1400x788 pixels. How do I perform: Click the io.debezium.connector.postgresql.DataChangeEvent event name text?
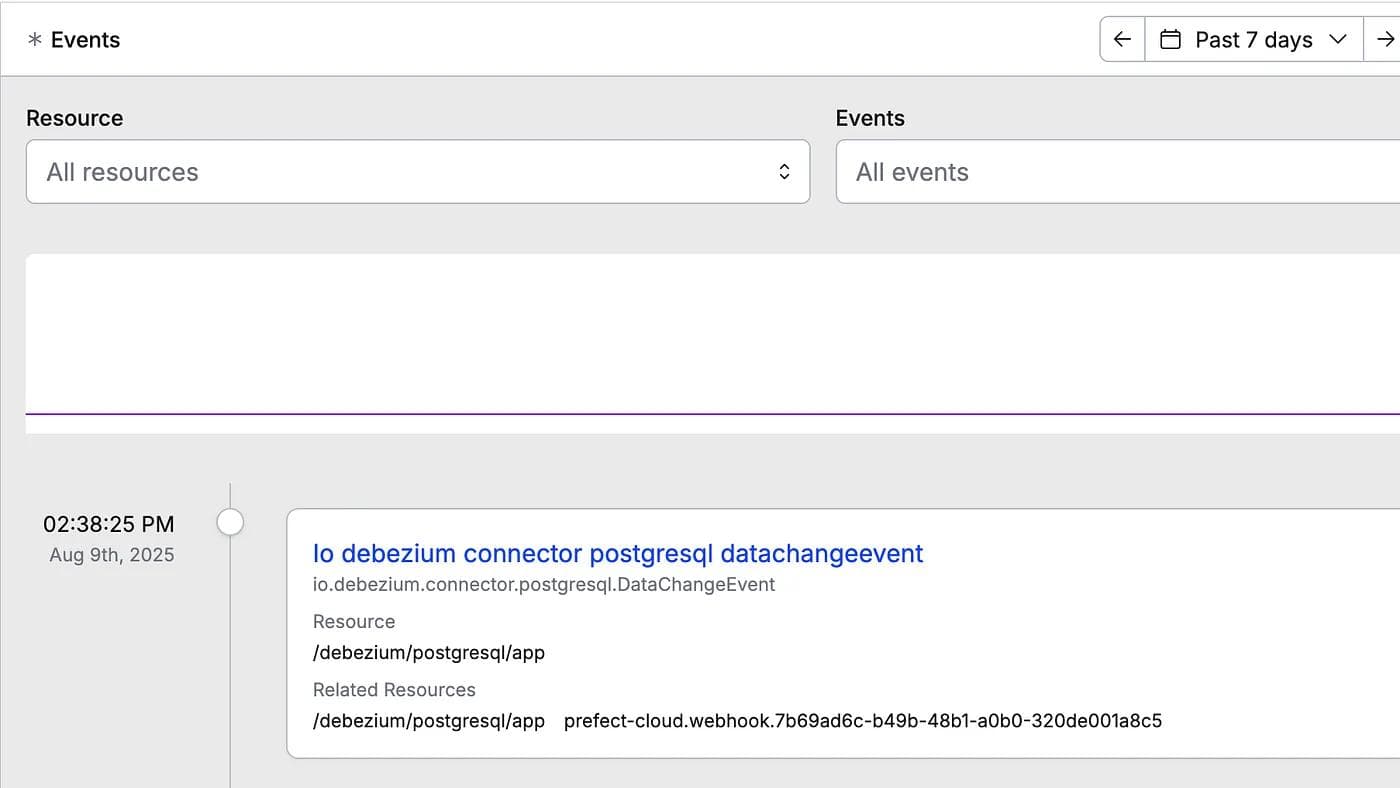[543, 584]
